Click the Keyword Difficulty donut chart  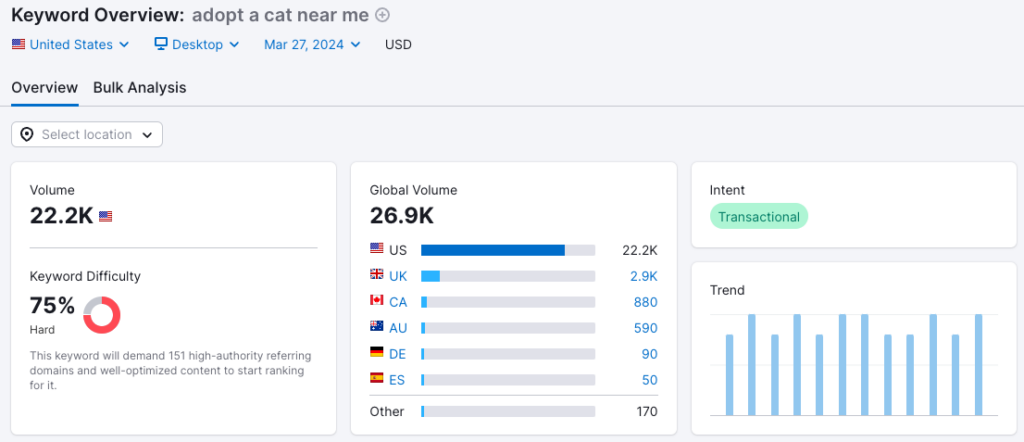click(102, 314)
